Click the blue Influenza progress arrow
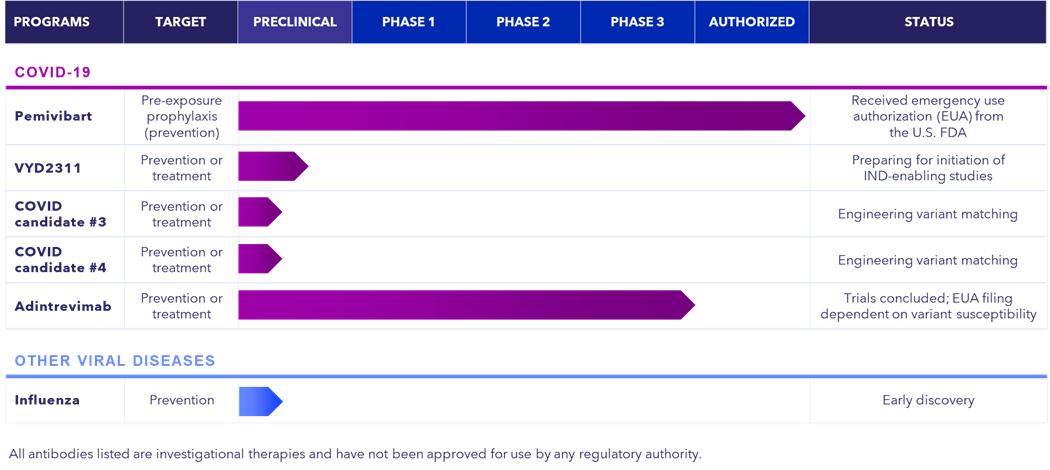 [260, 401]
